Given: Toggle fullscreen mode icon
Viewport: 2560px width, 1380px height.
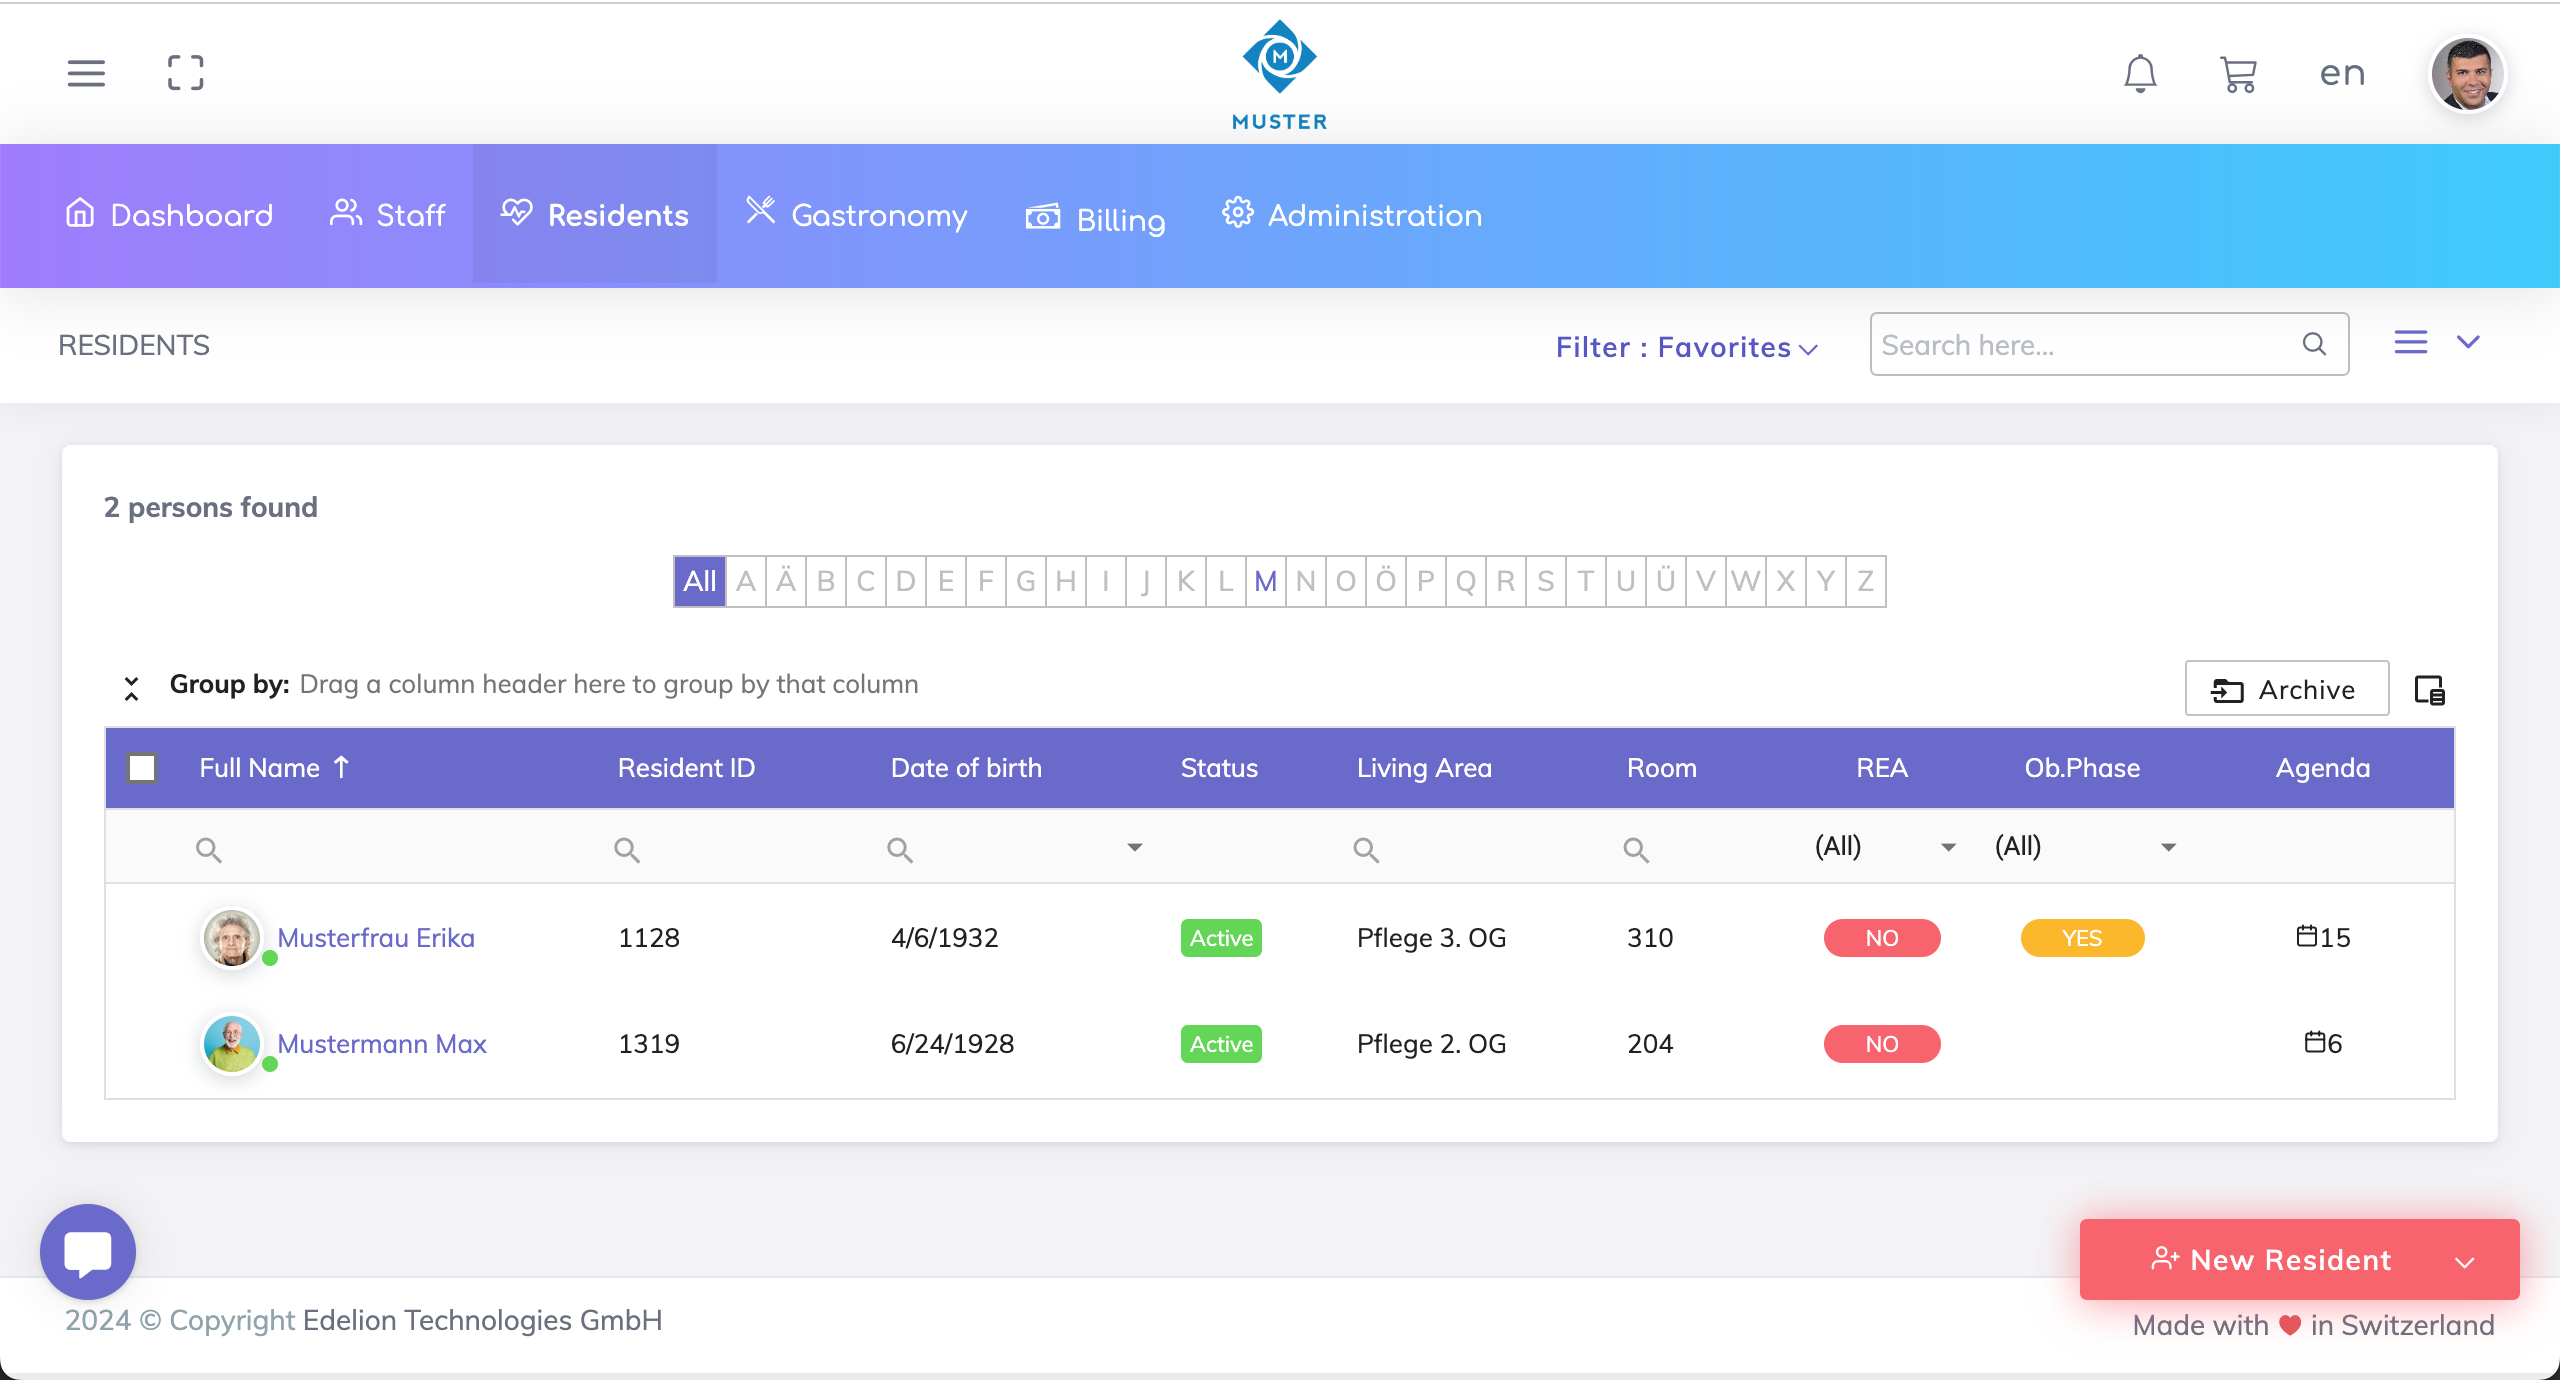Looking at the screenshot, I should pyautogui.click(x=185, y=73).
